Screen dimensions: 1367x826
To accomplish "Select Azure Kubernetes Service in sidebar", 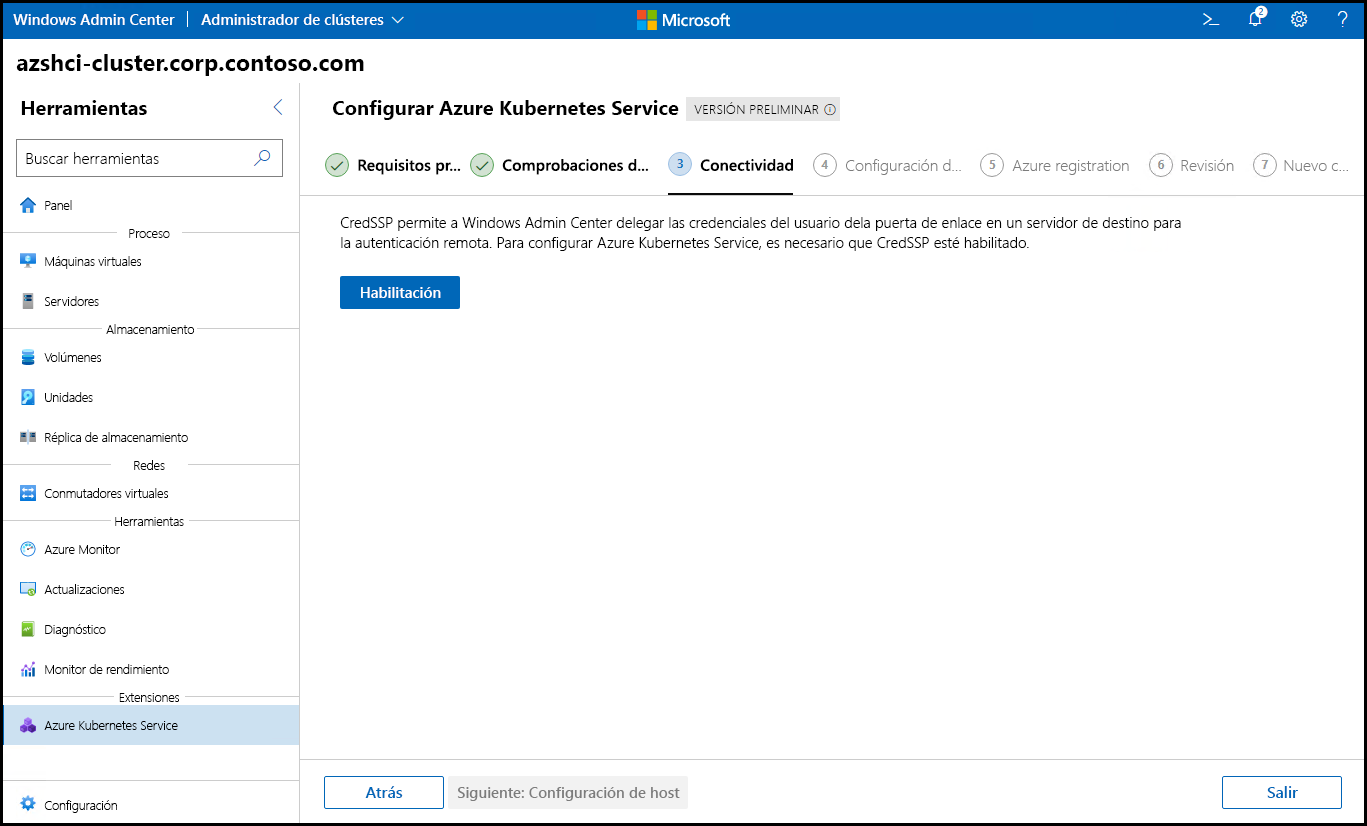I will [151, 725].
